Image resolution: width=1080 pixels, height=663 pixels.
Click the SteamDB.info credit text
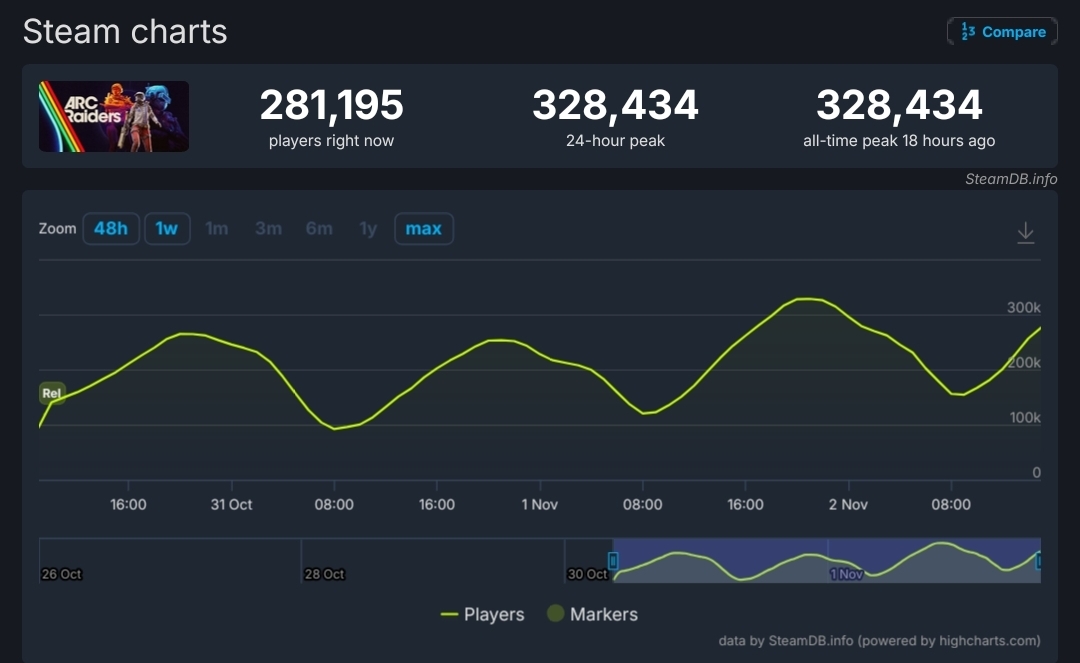(x=1010, y=179)
